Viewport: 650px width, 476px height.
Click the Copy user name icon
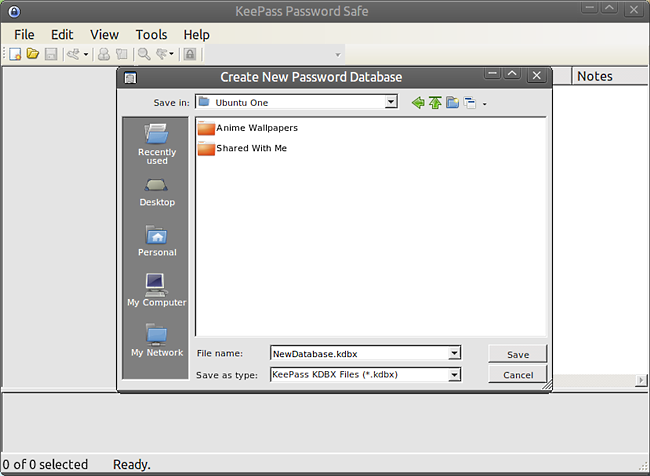click(104, 54)
